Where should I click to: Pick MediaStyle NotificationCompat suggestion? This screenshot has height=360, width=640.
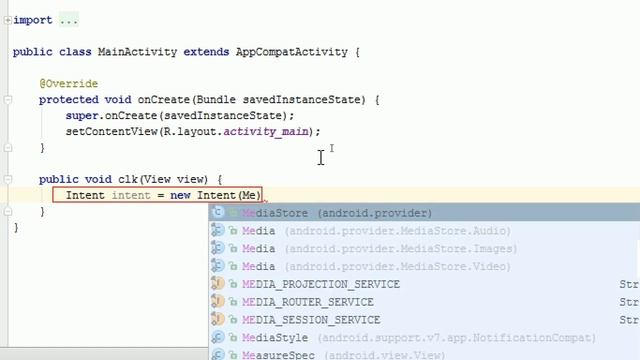click(x=424, y=338)
